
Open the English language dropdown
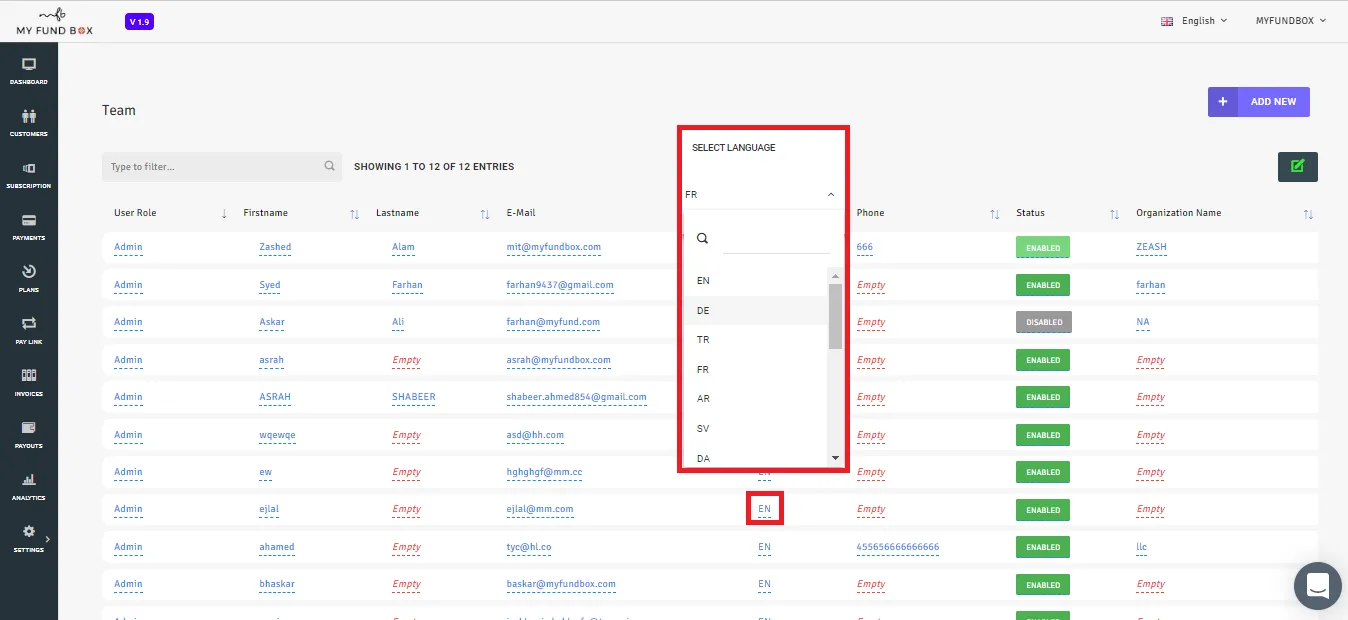(1194, 21)
